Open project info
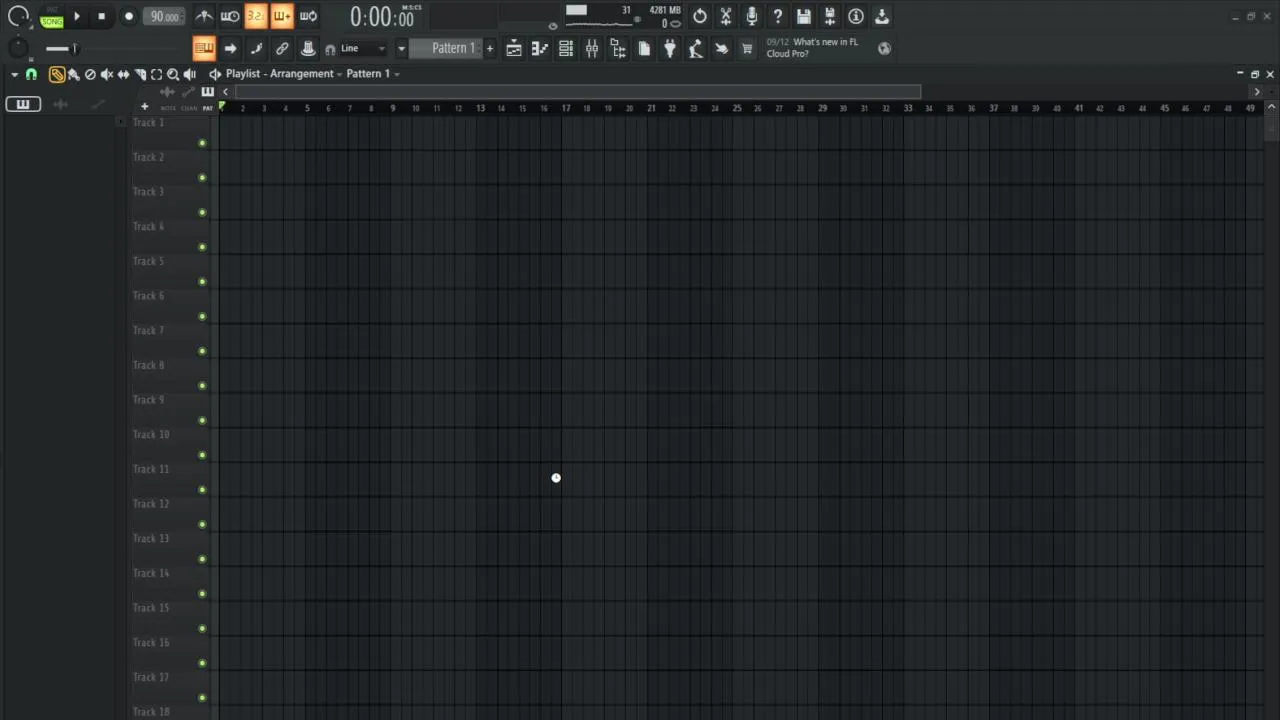Viewport: 1280px width, 720px height. (856, 16)
